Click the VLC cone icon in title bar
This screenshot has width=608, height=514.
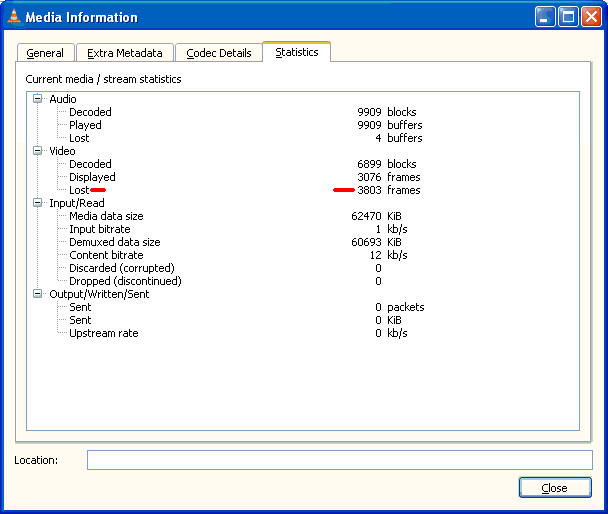click(14, 16)
